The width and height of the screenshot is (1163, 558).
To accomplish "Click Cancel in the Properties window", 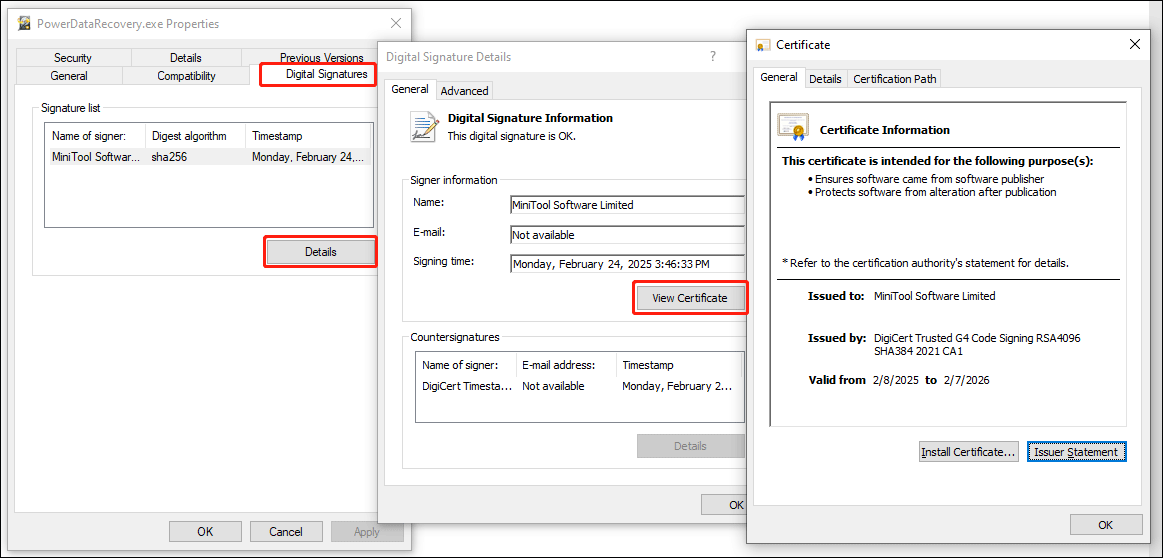I will click(x=286, y=531).
